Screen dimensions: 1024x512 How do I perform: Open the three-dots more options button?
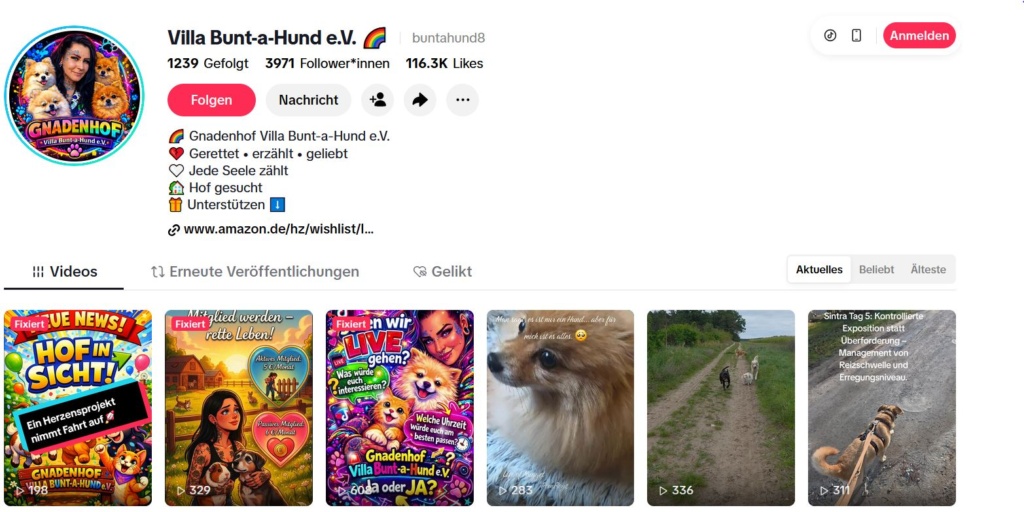coord(462,100)
